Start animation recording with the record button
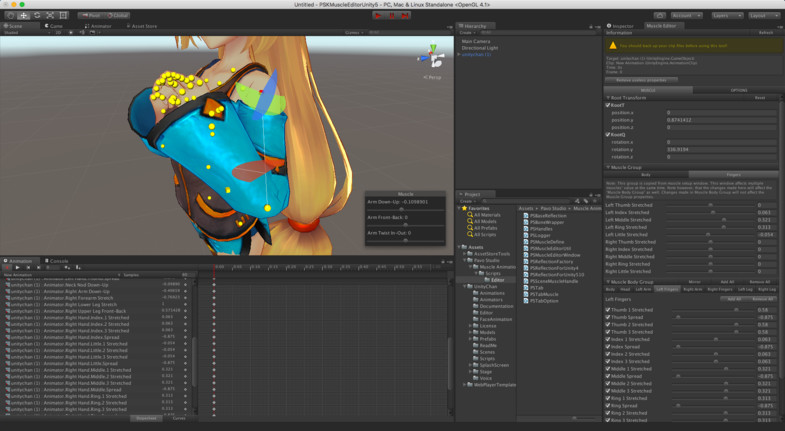785x431 pixels. [x=7, y=268]
